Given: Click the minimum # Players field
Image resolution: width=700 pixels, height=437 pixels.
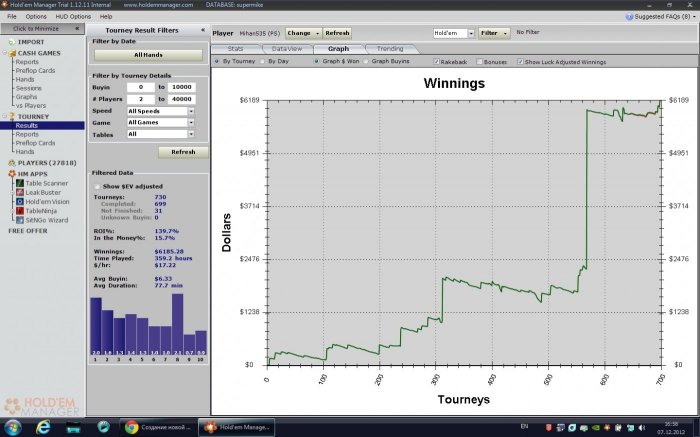Looking at the screenshot, I should pyautogui.click(x=141, y=99).
